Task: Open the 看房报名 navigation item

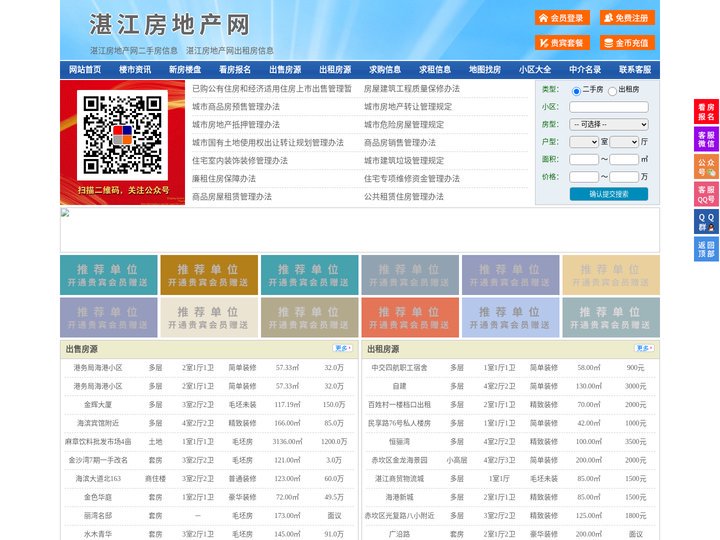Action: [235, 70]
